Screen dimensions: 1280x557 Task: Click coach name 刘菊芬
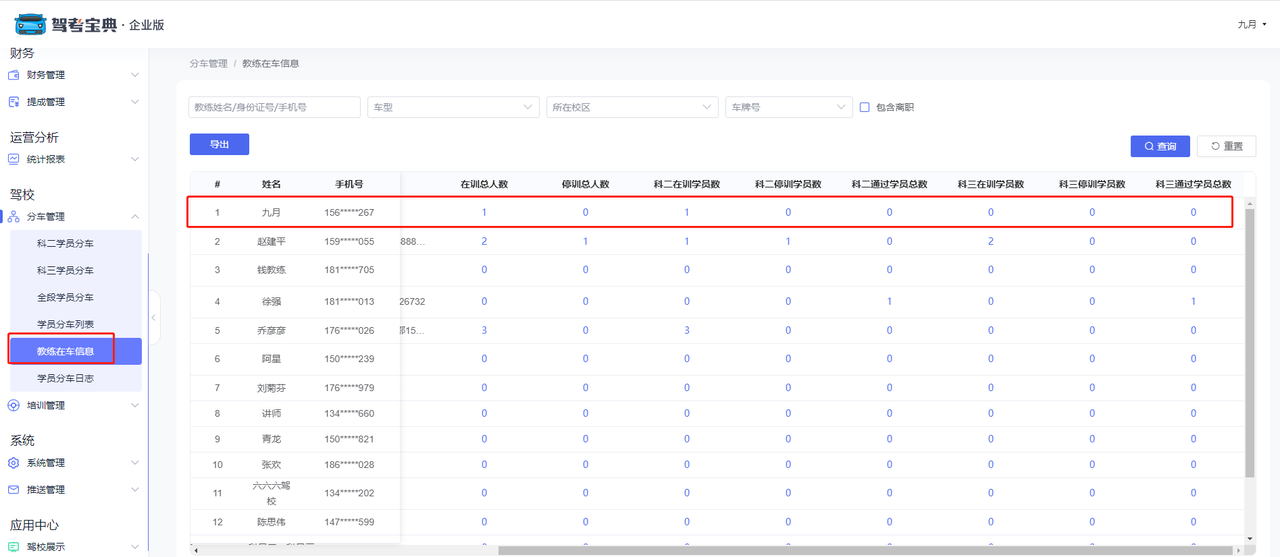(x=272, y=388)
